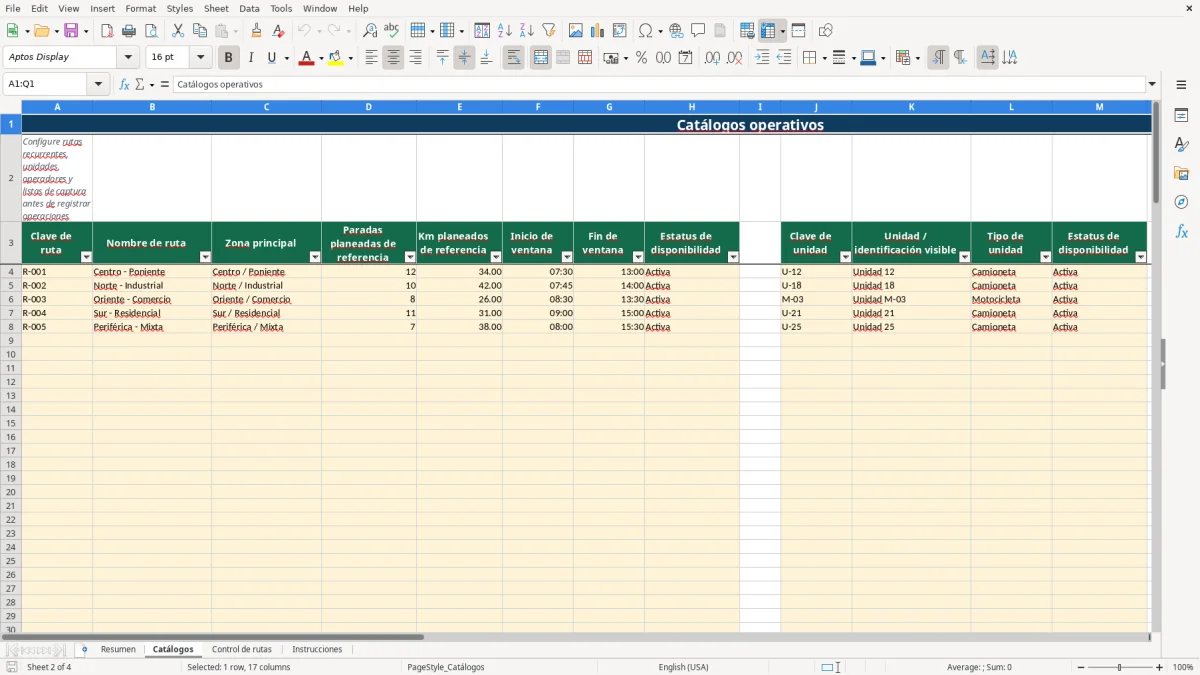Select column header D
The height and width of the screenshot is (675, 1200).
tap(369, 106)
